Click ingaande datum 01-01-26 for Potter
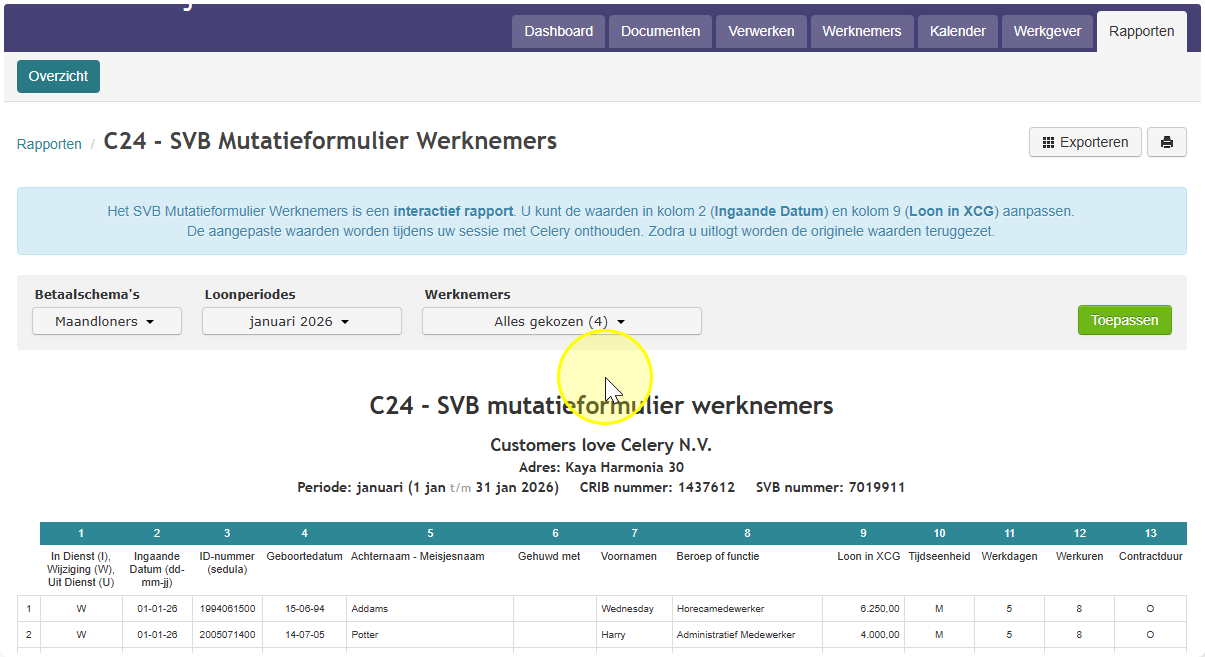The height and width of the screenshot is (657, 1205). [158, 634]
